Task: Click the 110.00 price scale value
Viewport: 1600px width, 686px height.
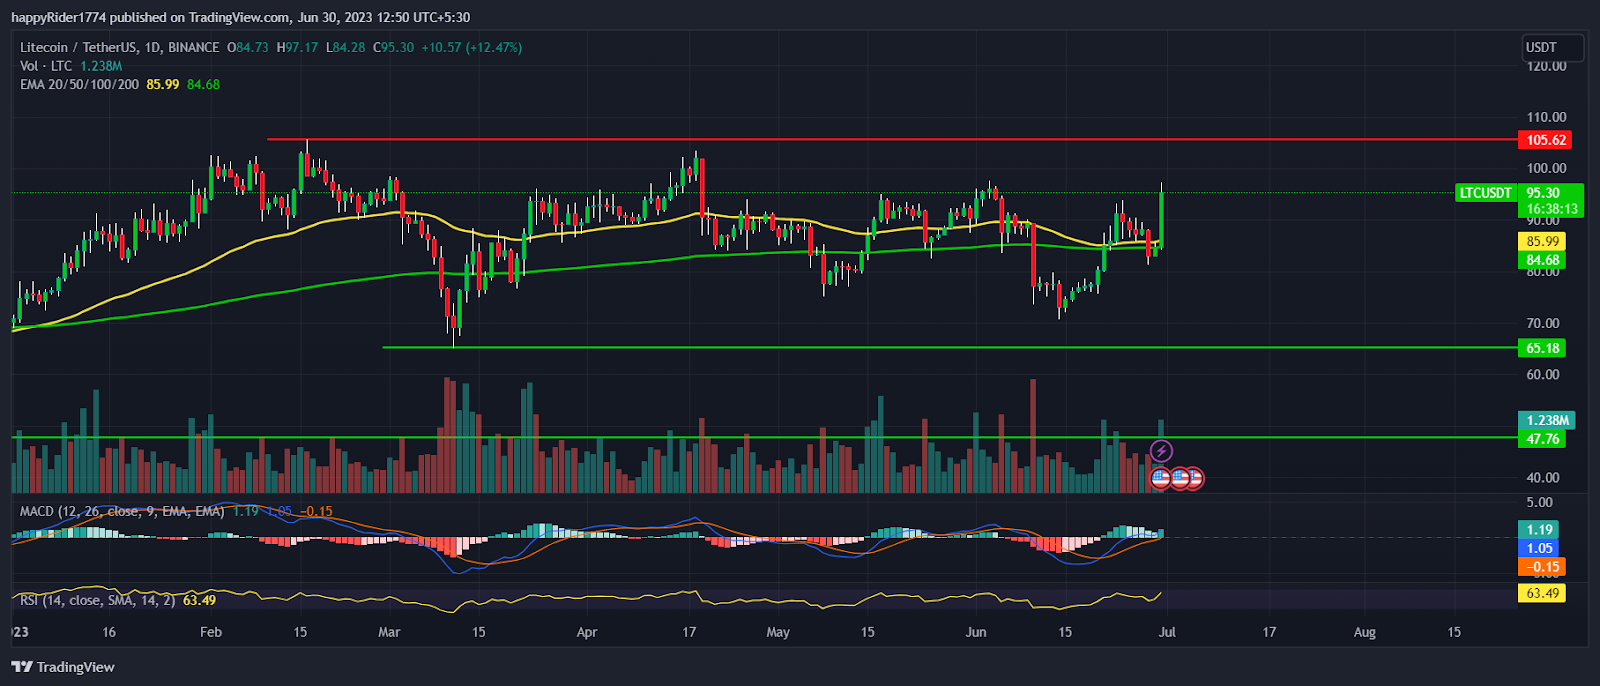Action: tap(1546, 117)
